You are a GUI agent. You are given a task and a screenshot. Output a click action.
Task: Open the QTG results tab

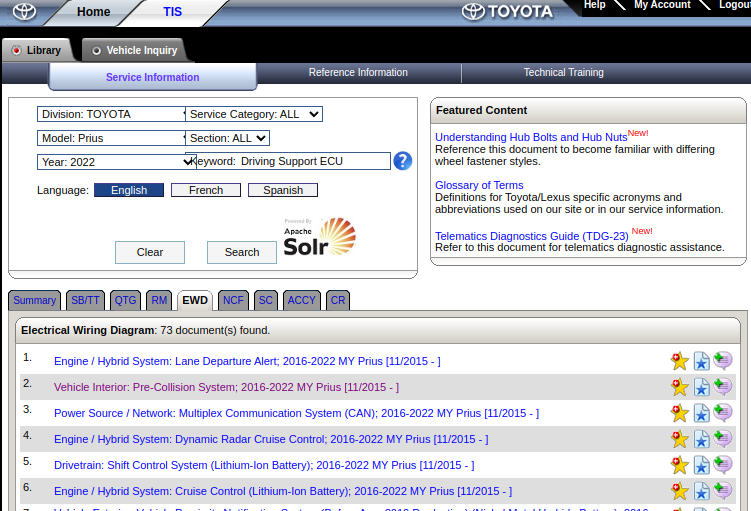[x=125, y=300]
